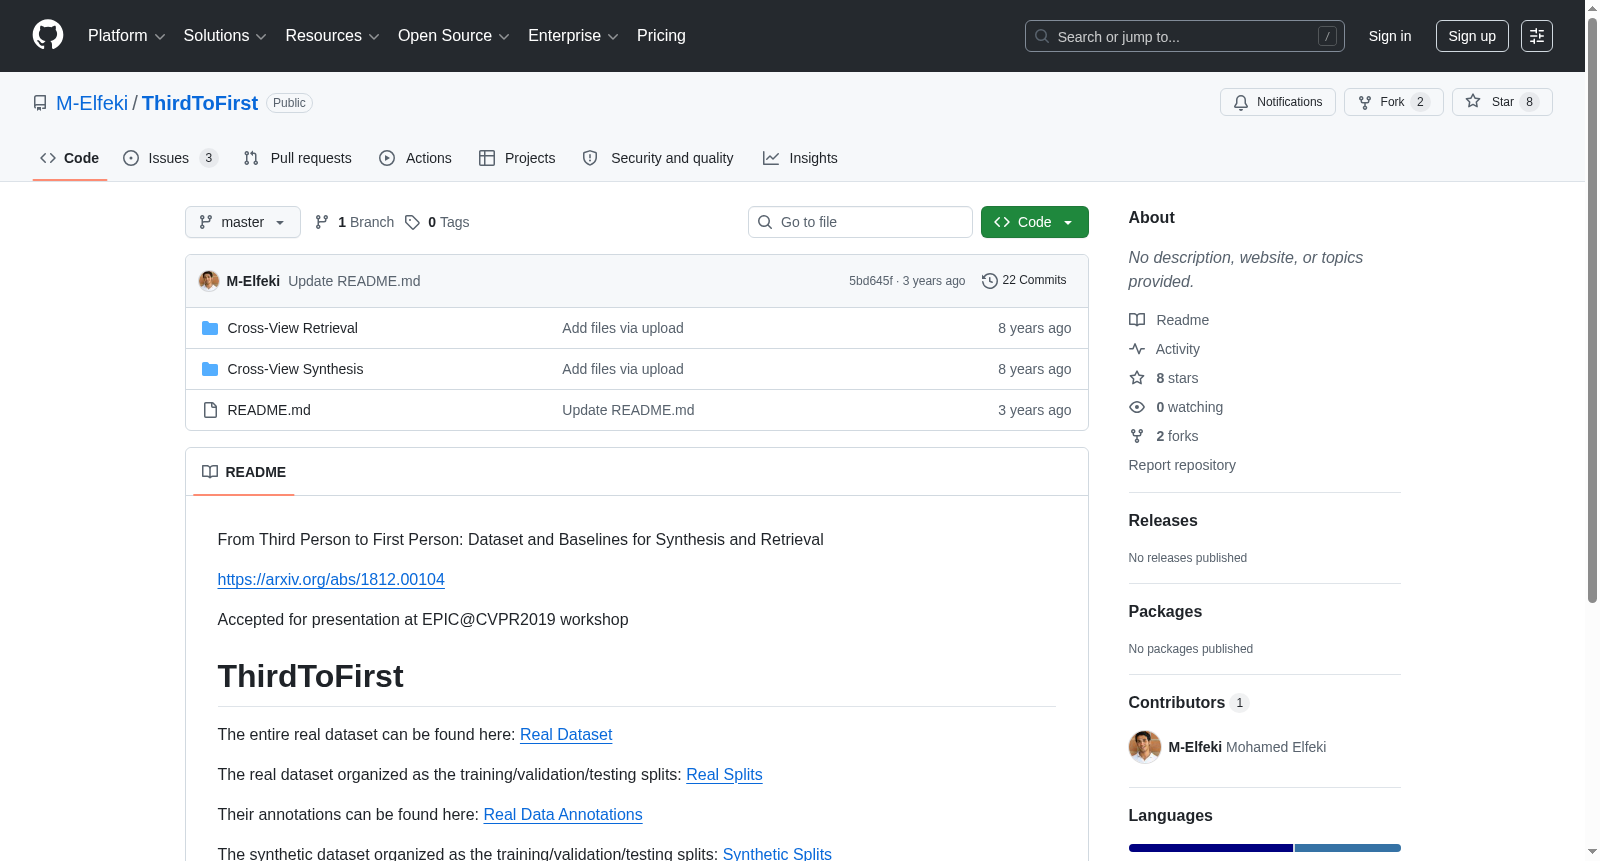Open the Real Data Annotations link

pyautogui.click(x=563, y=815)
